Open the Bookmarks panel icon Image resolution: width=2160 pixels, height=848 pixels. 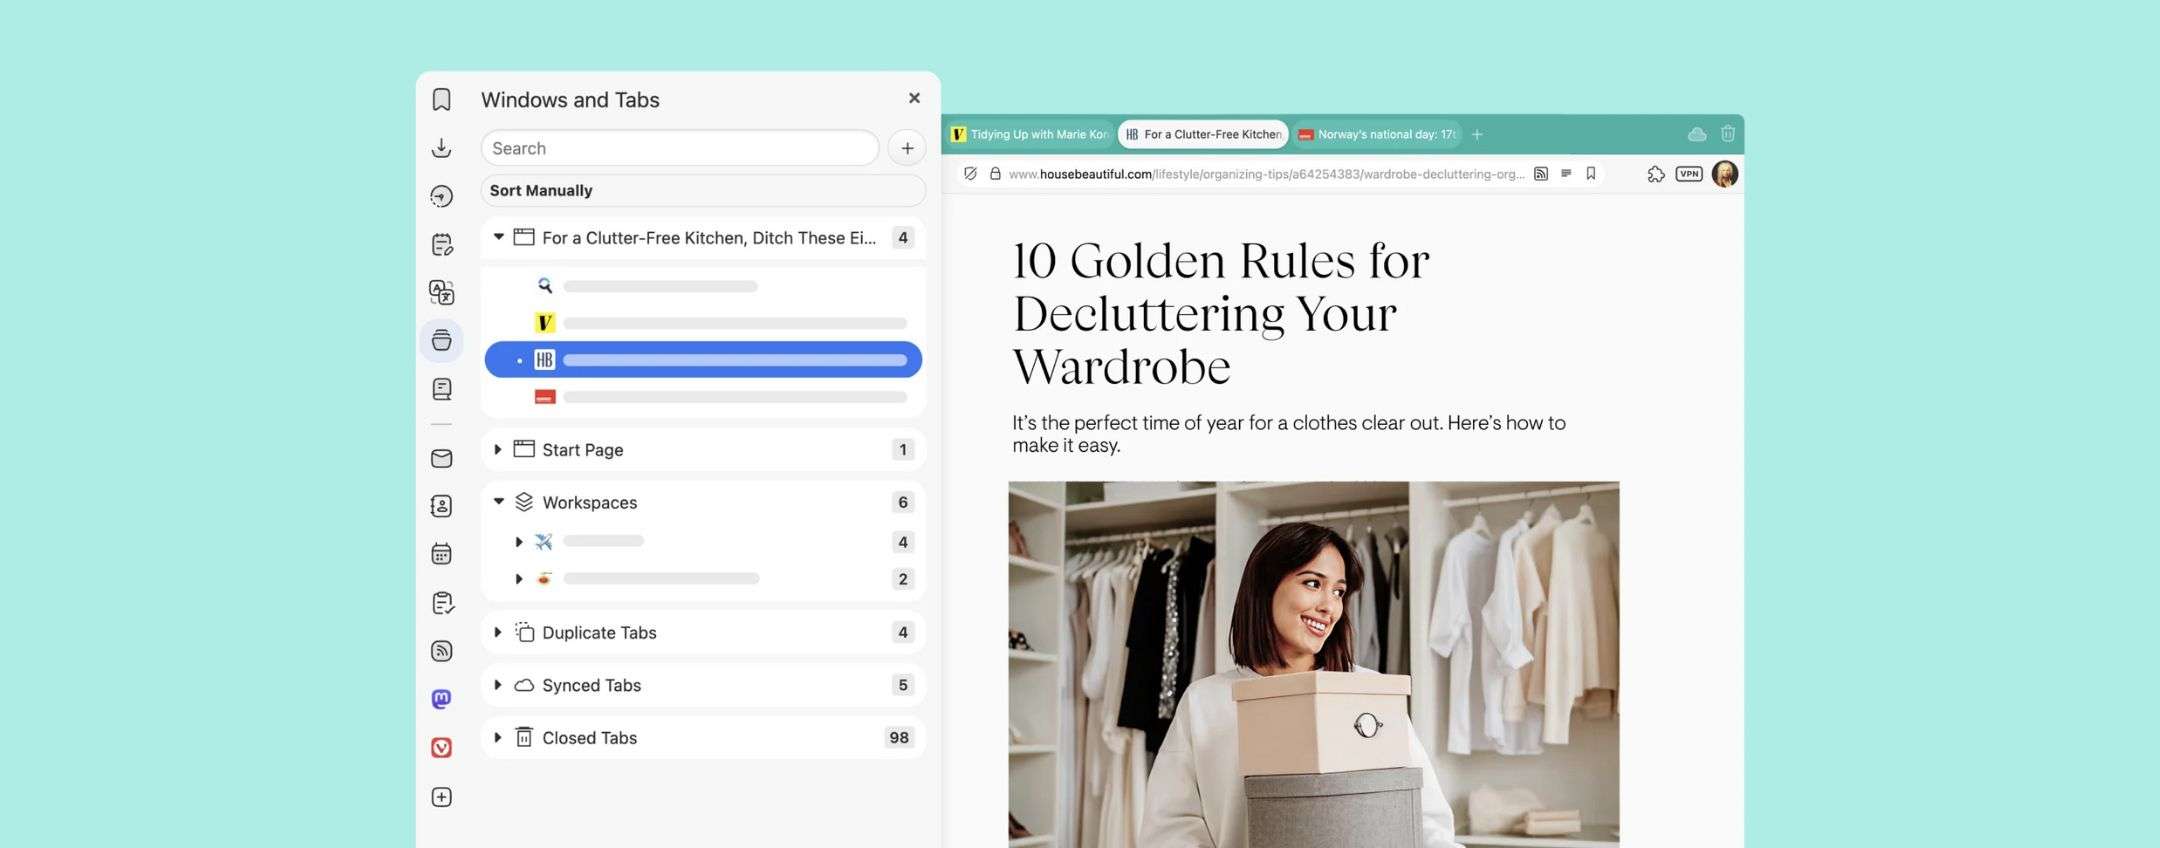coord(441,100)
